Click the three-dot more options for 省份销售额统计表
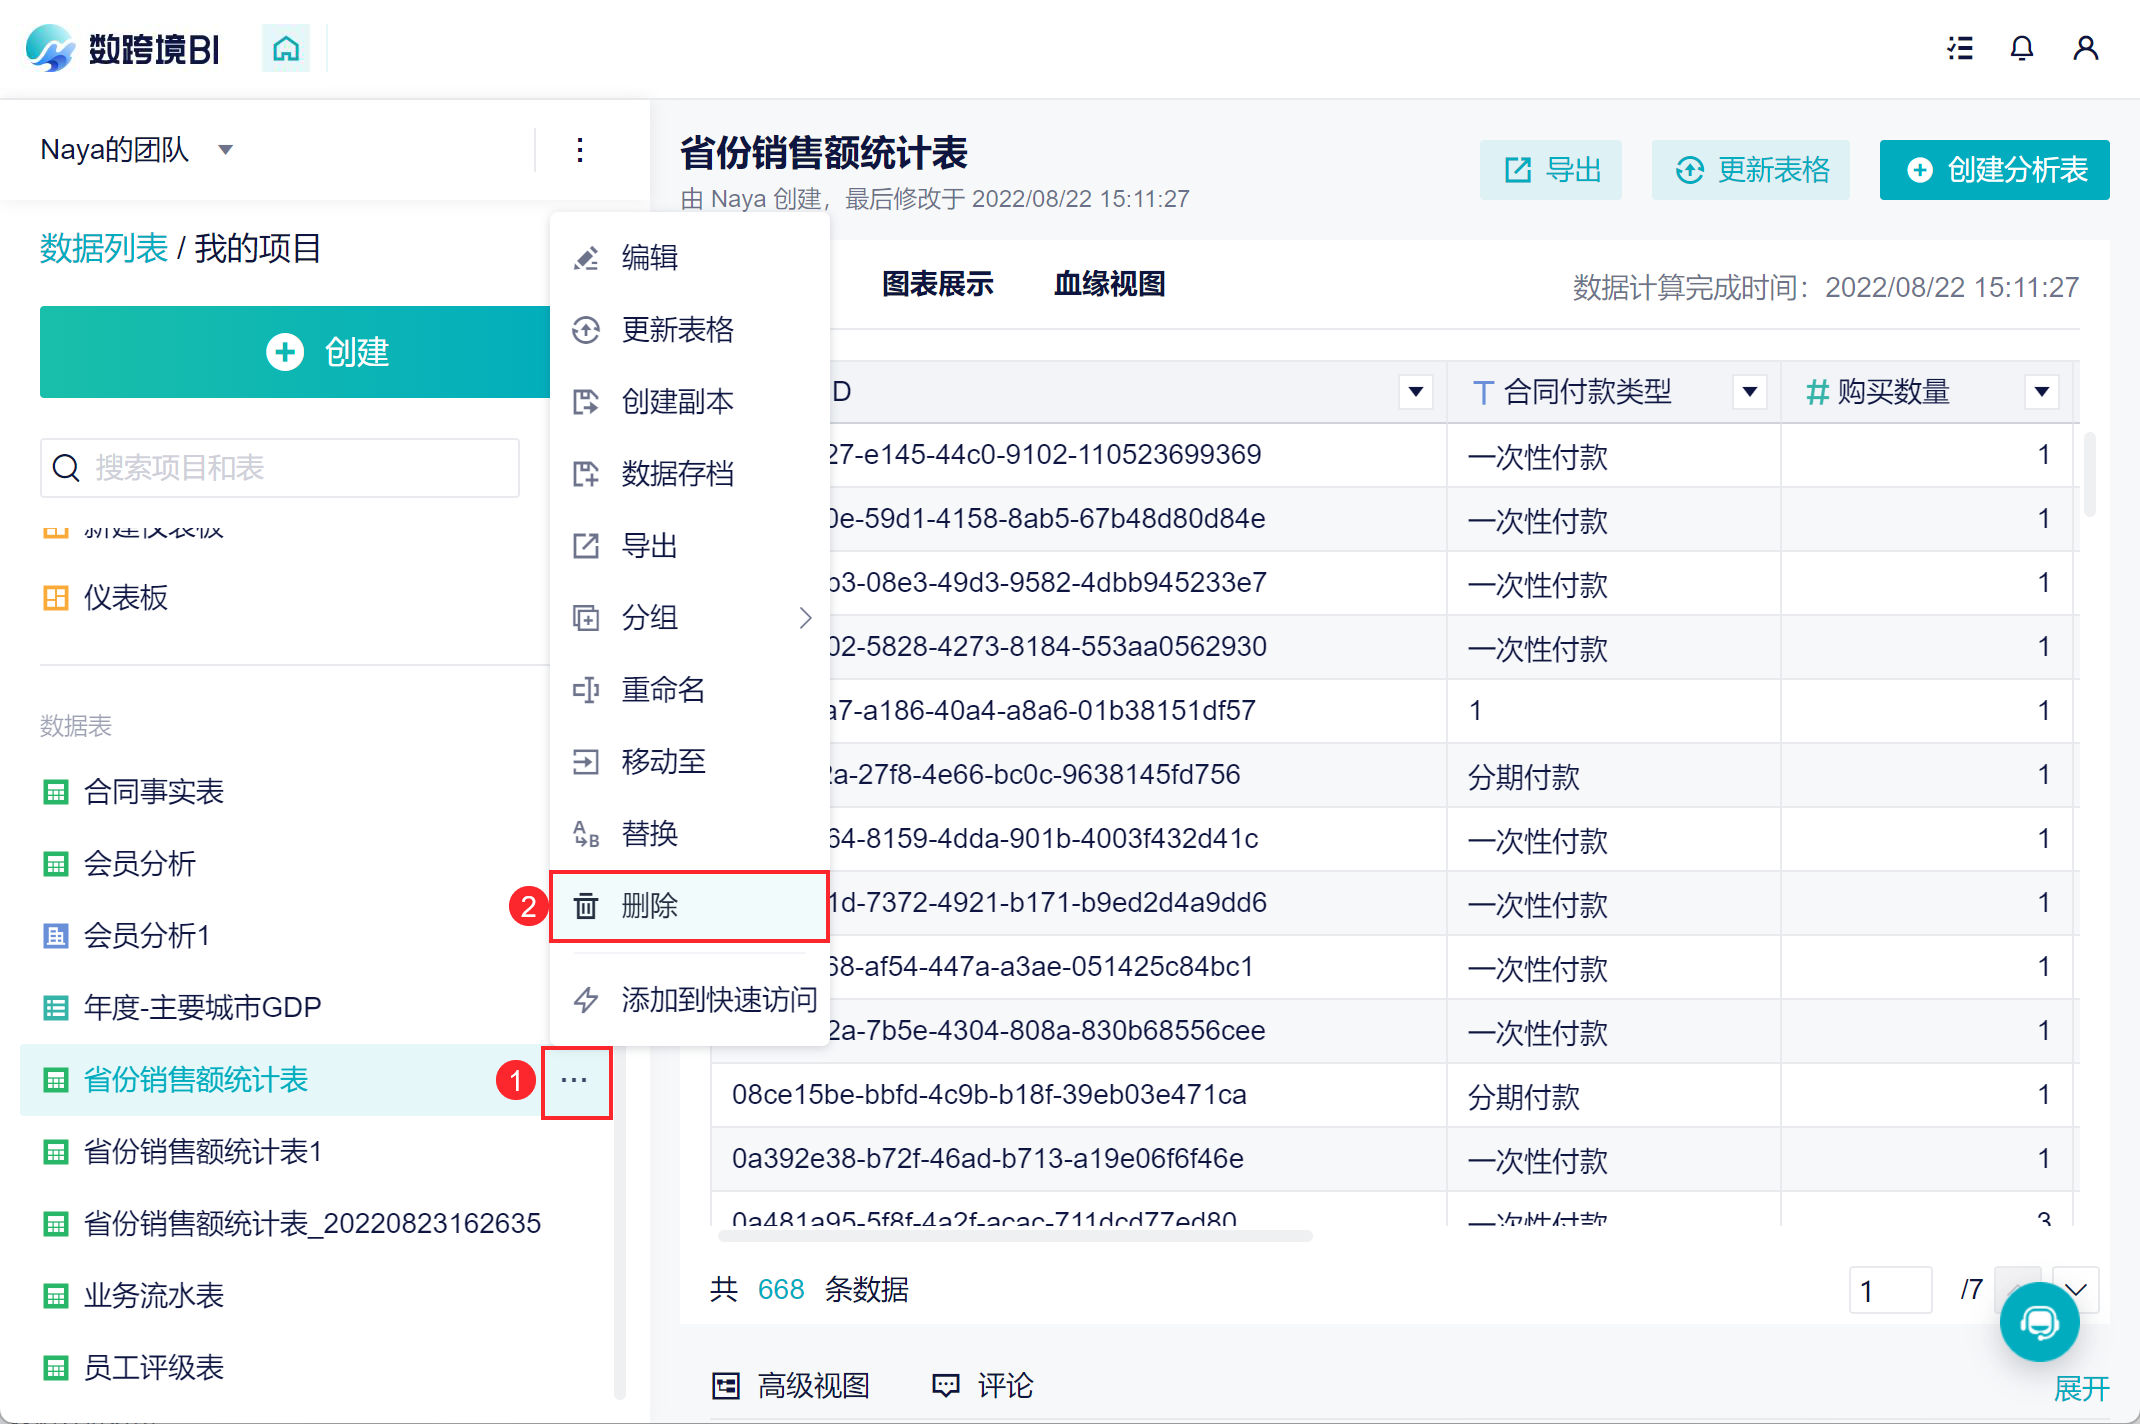Image resolution: width=2140 pixels, height=1424 pixels. click(x=575, y=1081)
